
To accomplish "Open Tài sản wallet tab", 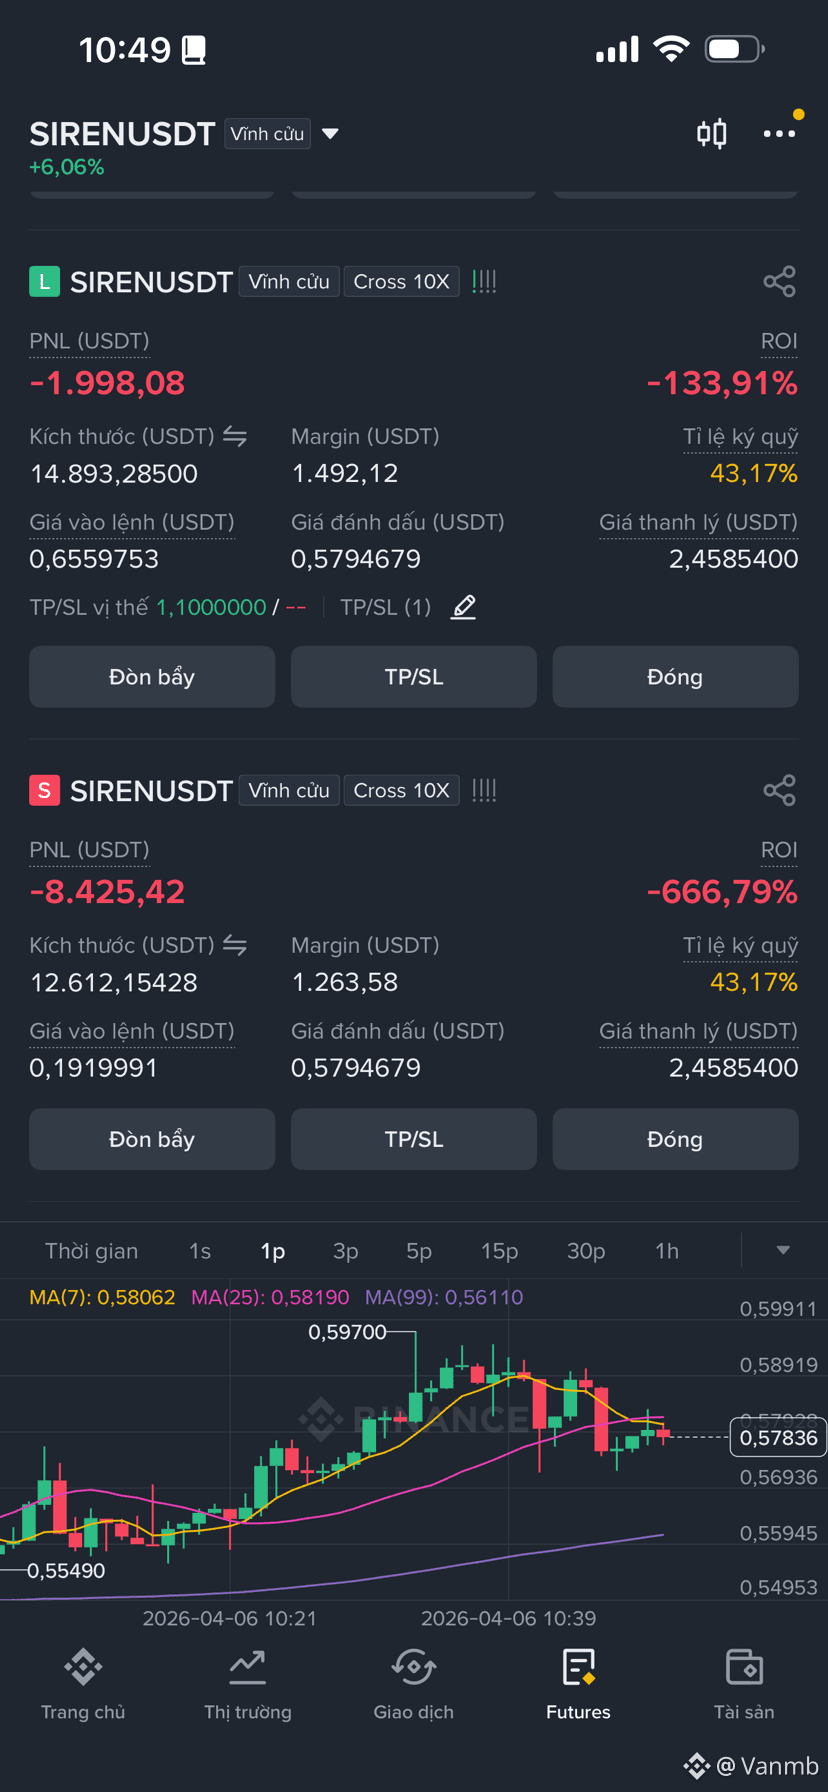I will click(744, 1685).
